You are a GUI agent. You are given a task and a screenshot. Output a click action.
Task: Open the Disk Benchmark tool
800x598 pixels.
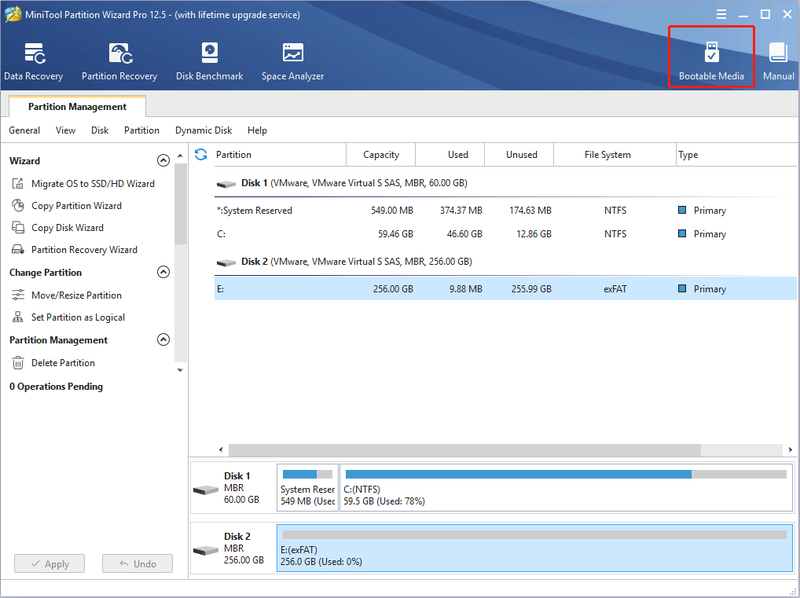pyautogui.click(x=209, y=62)
